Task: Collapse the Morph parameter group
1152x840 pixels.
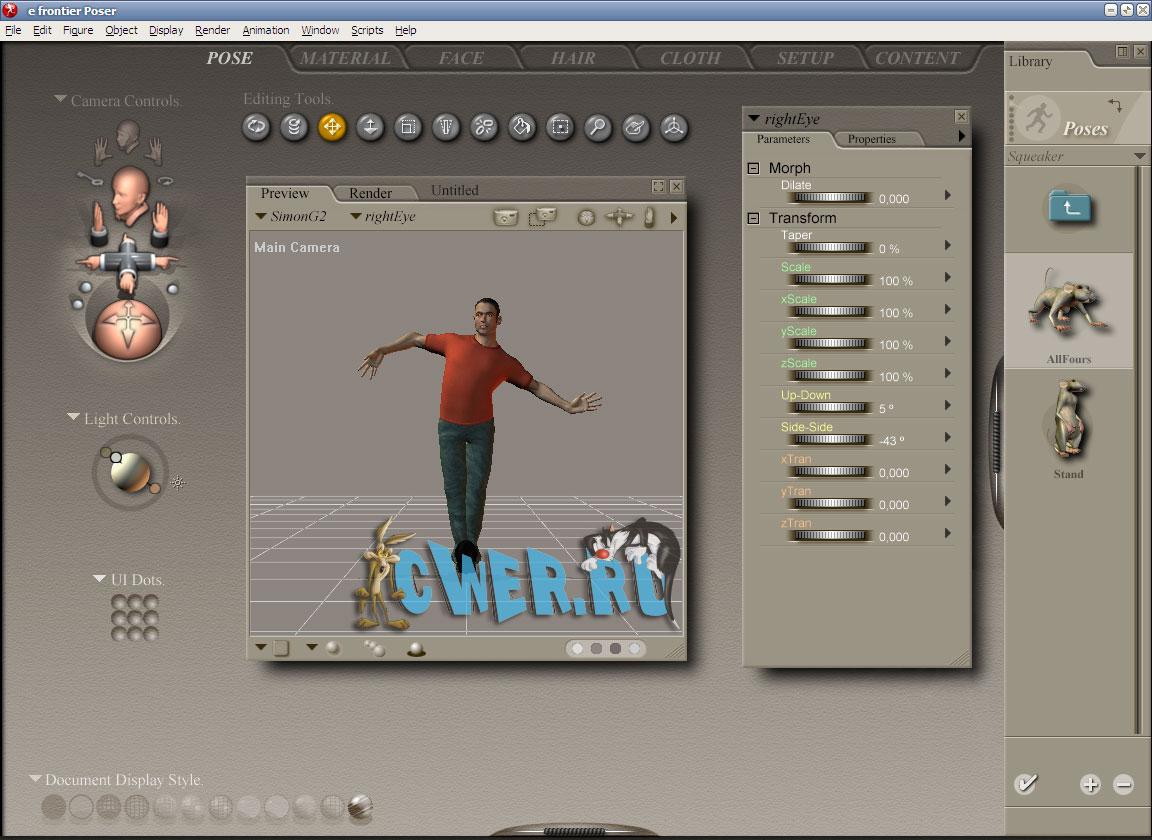Action: point(754,168)
